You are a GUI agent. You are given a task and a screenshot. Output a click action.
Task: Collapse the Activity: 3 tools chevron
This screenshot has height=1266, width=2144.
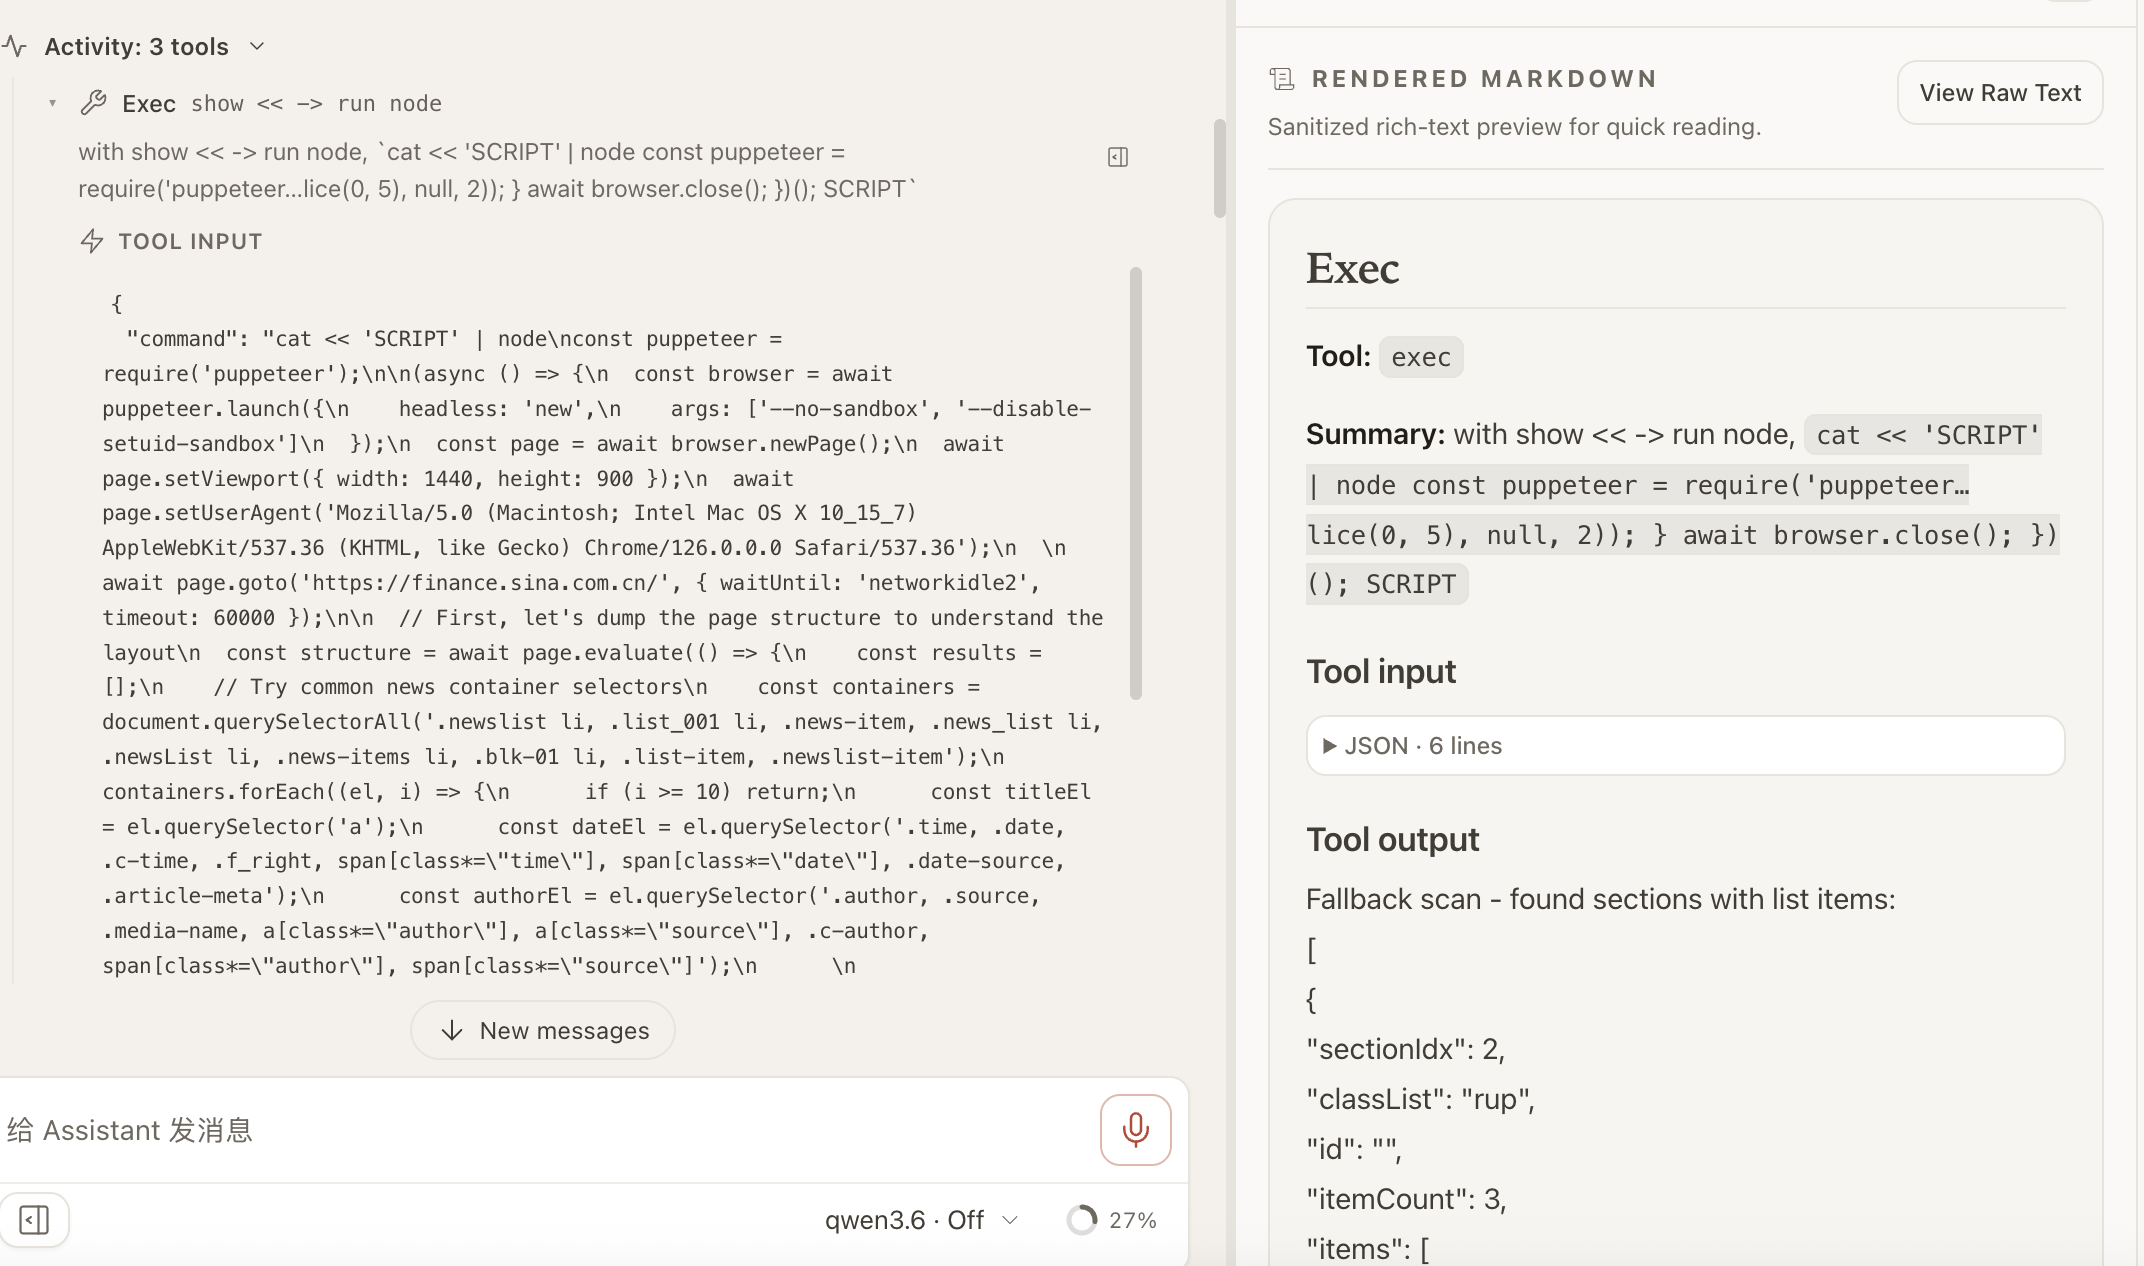[257, 46]
